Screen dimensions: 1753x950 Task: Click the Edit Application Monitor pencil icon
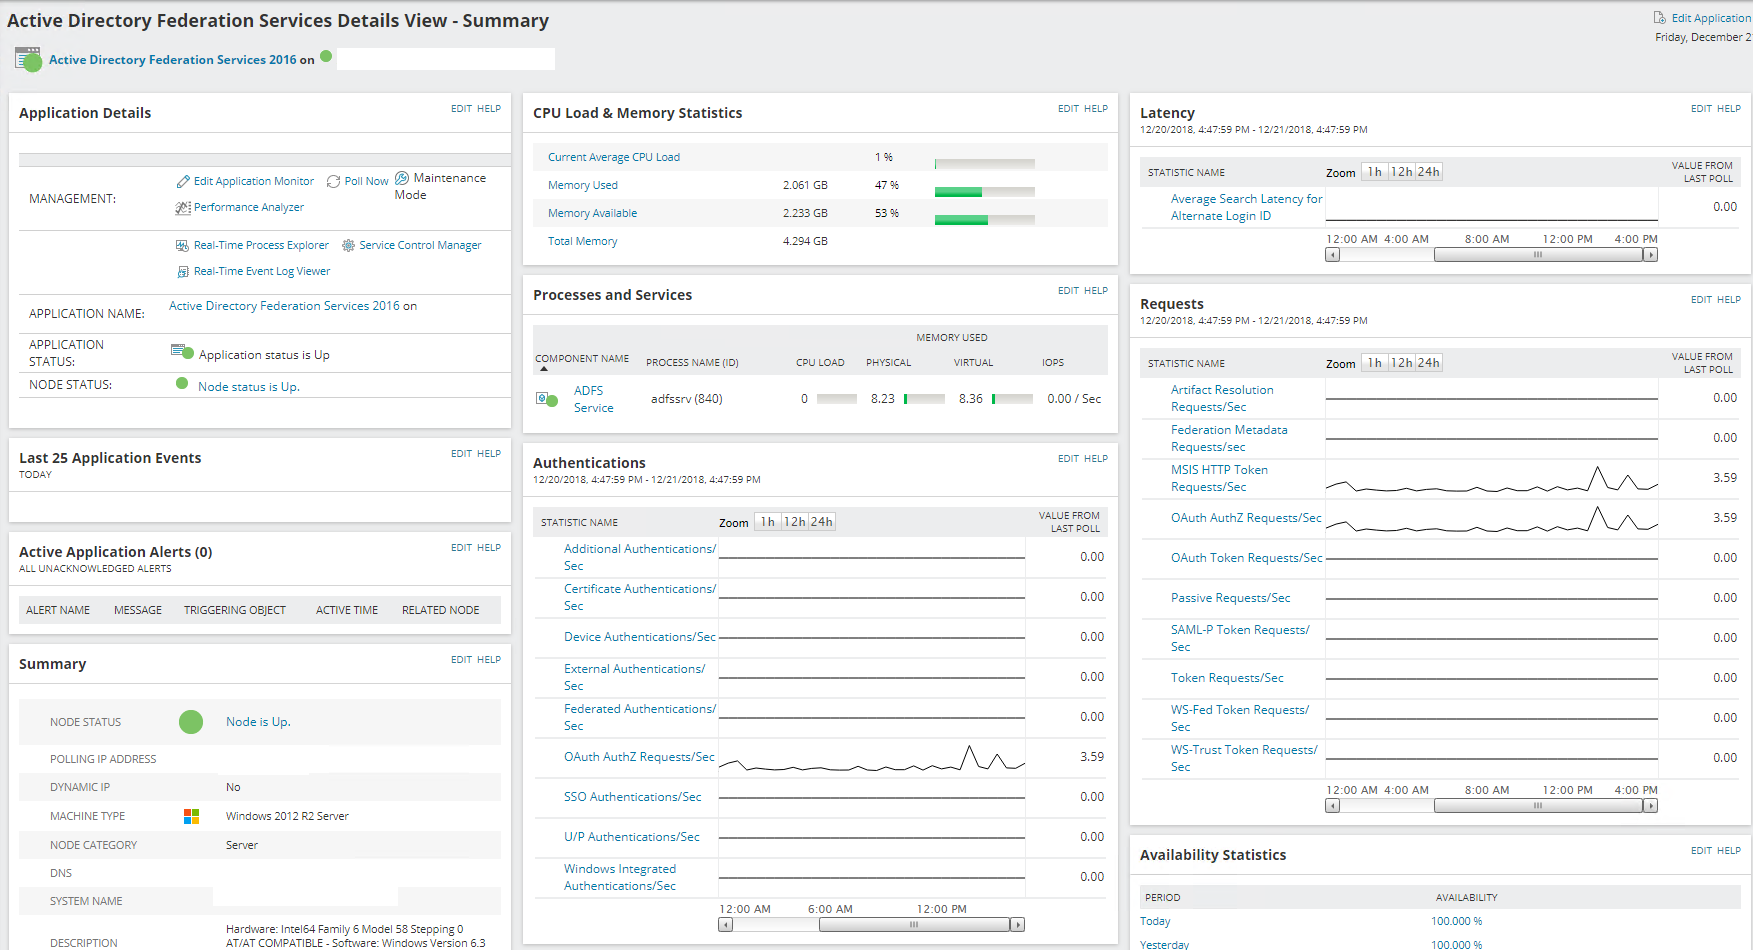tap(183, 182)
